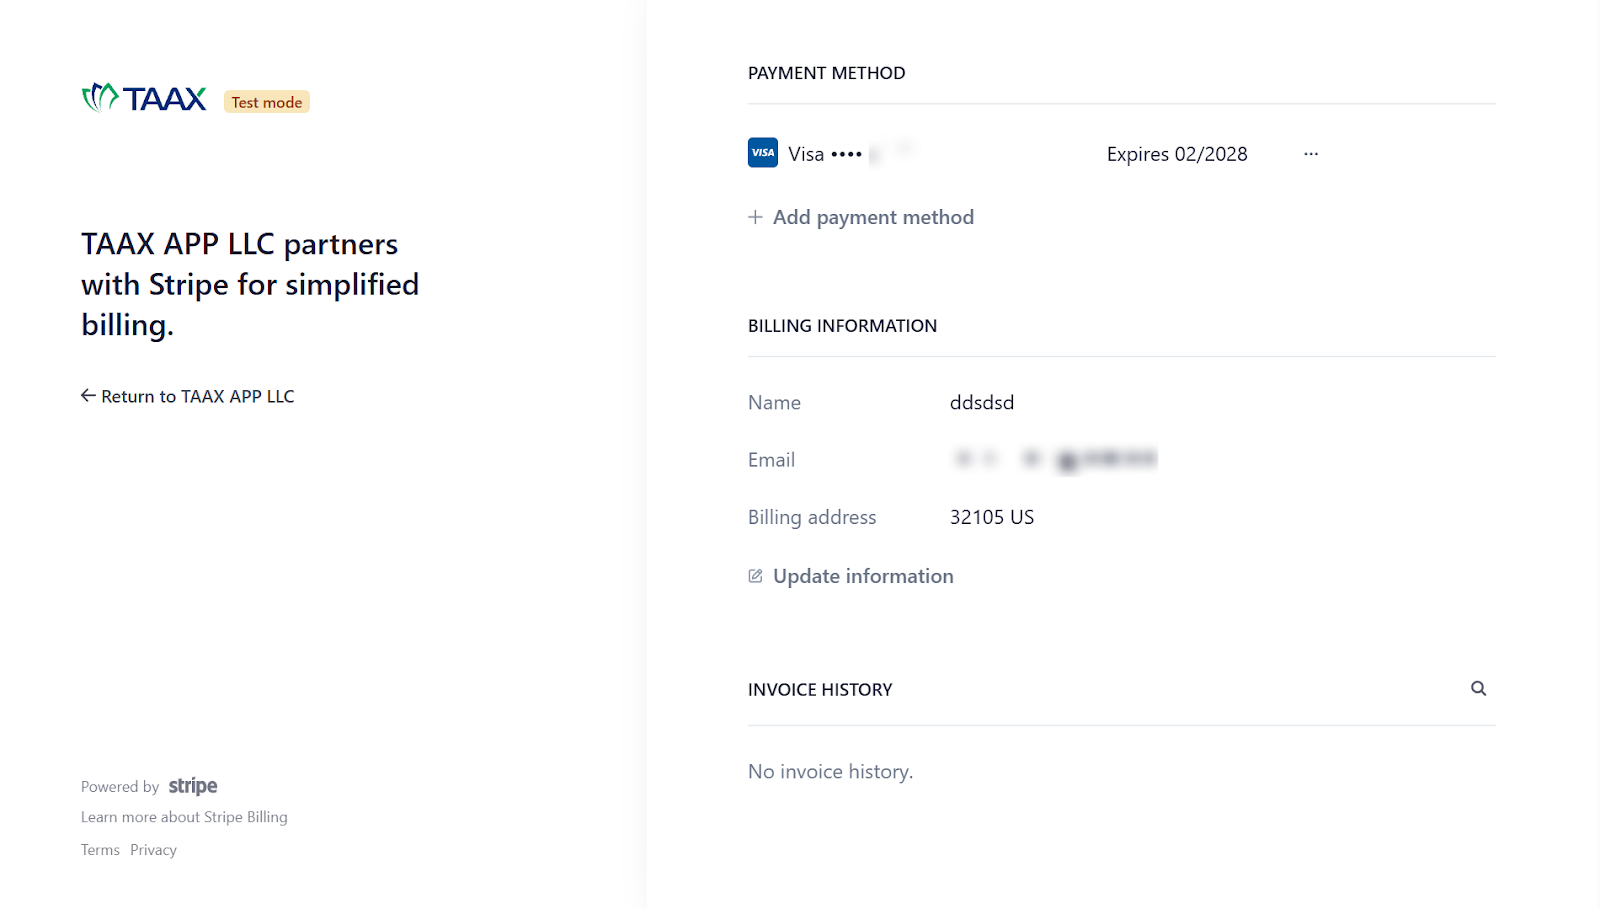Click the Email label
The image size is (1600, 909).
point(771,460)
